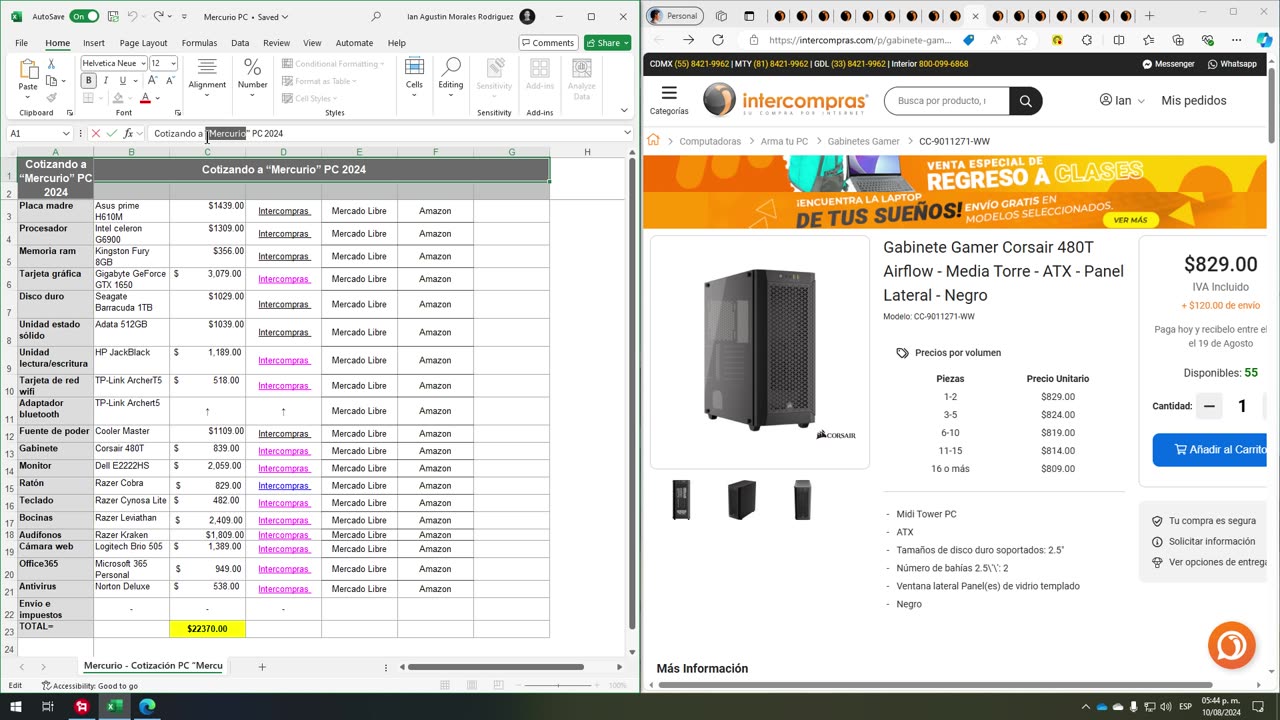Click Busca por producto search field
The width and height of the screenshot is (1280, 720).
(946, 101)
